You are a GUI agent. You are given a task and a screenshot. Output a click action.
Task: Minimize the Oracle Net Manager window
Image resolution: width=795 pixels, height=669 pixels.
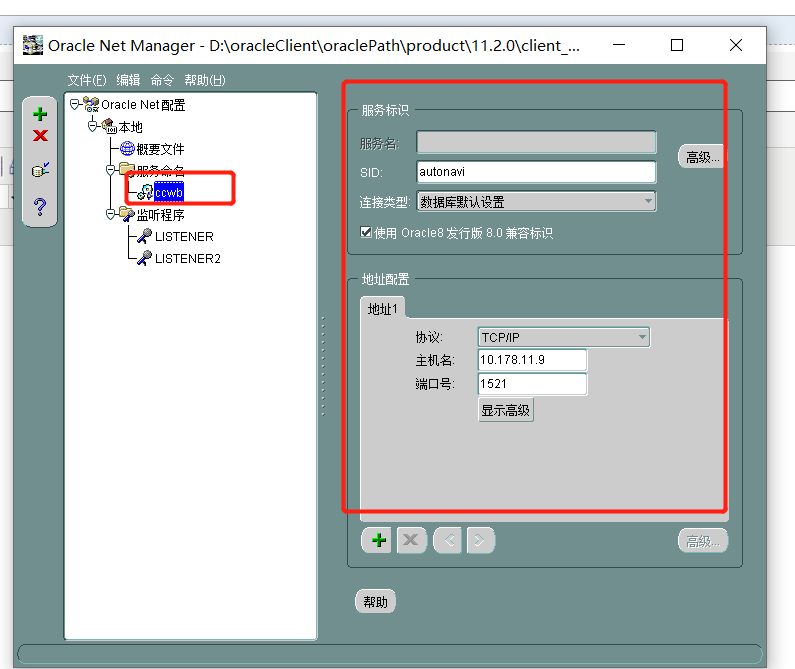pos(619,45)
